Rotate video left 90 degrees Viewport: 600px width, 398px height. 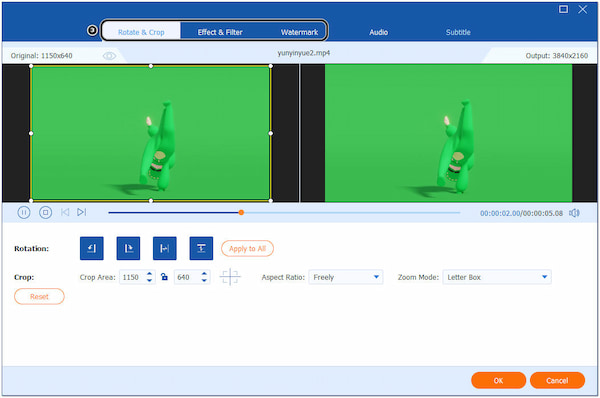(91, 248)
